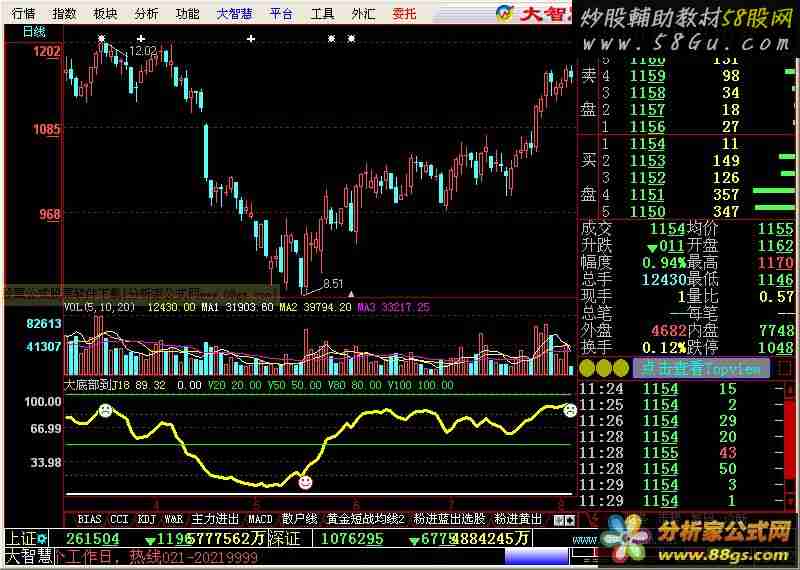Click the middle yellow circle indicator
The height and width of the screenshot is (570, 800).
tap(604, 368)
